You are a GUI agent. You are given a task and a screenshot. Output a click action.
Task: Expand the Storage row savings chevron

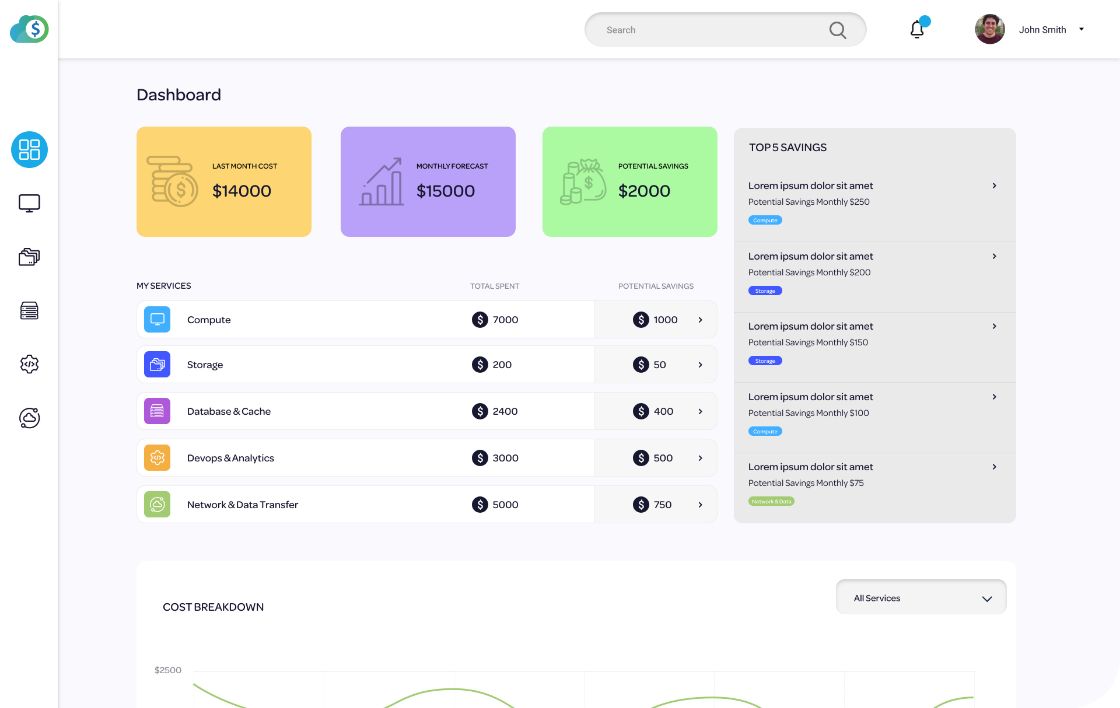tap(700, 364)
